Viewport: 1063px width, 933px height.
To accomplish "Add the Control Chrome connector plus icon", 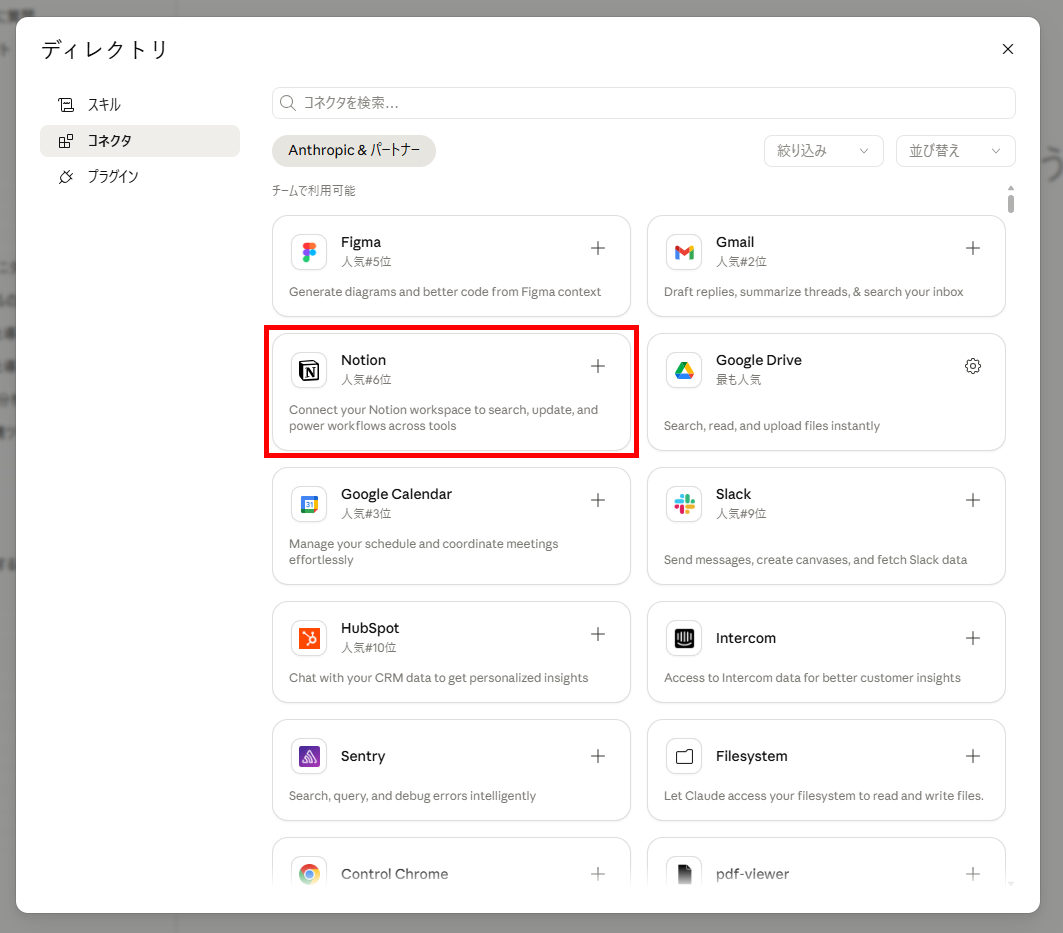I will point(597,874).
